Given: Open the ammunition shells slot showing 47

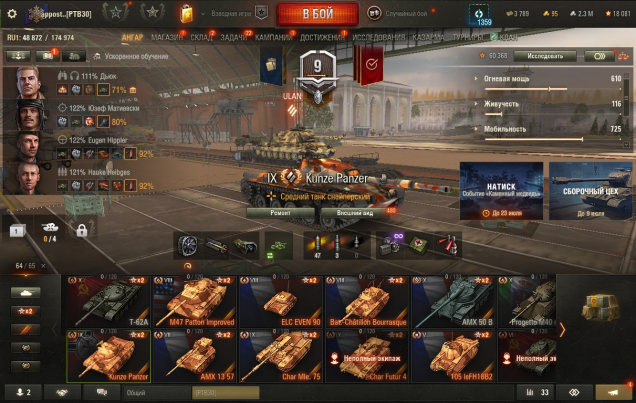Looking at the screenshot, I should point(317,246).
